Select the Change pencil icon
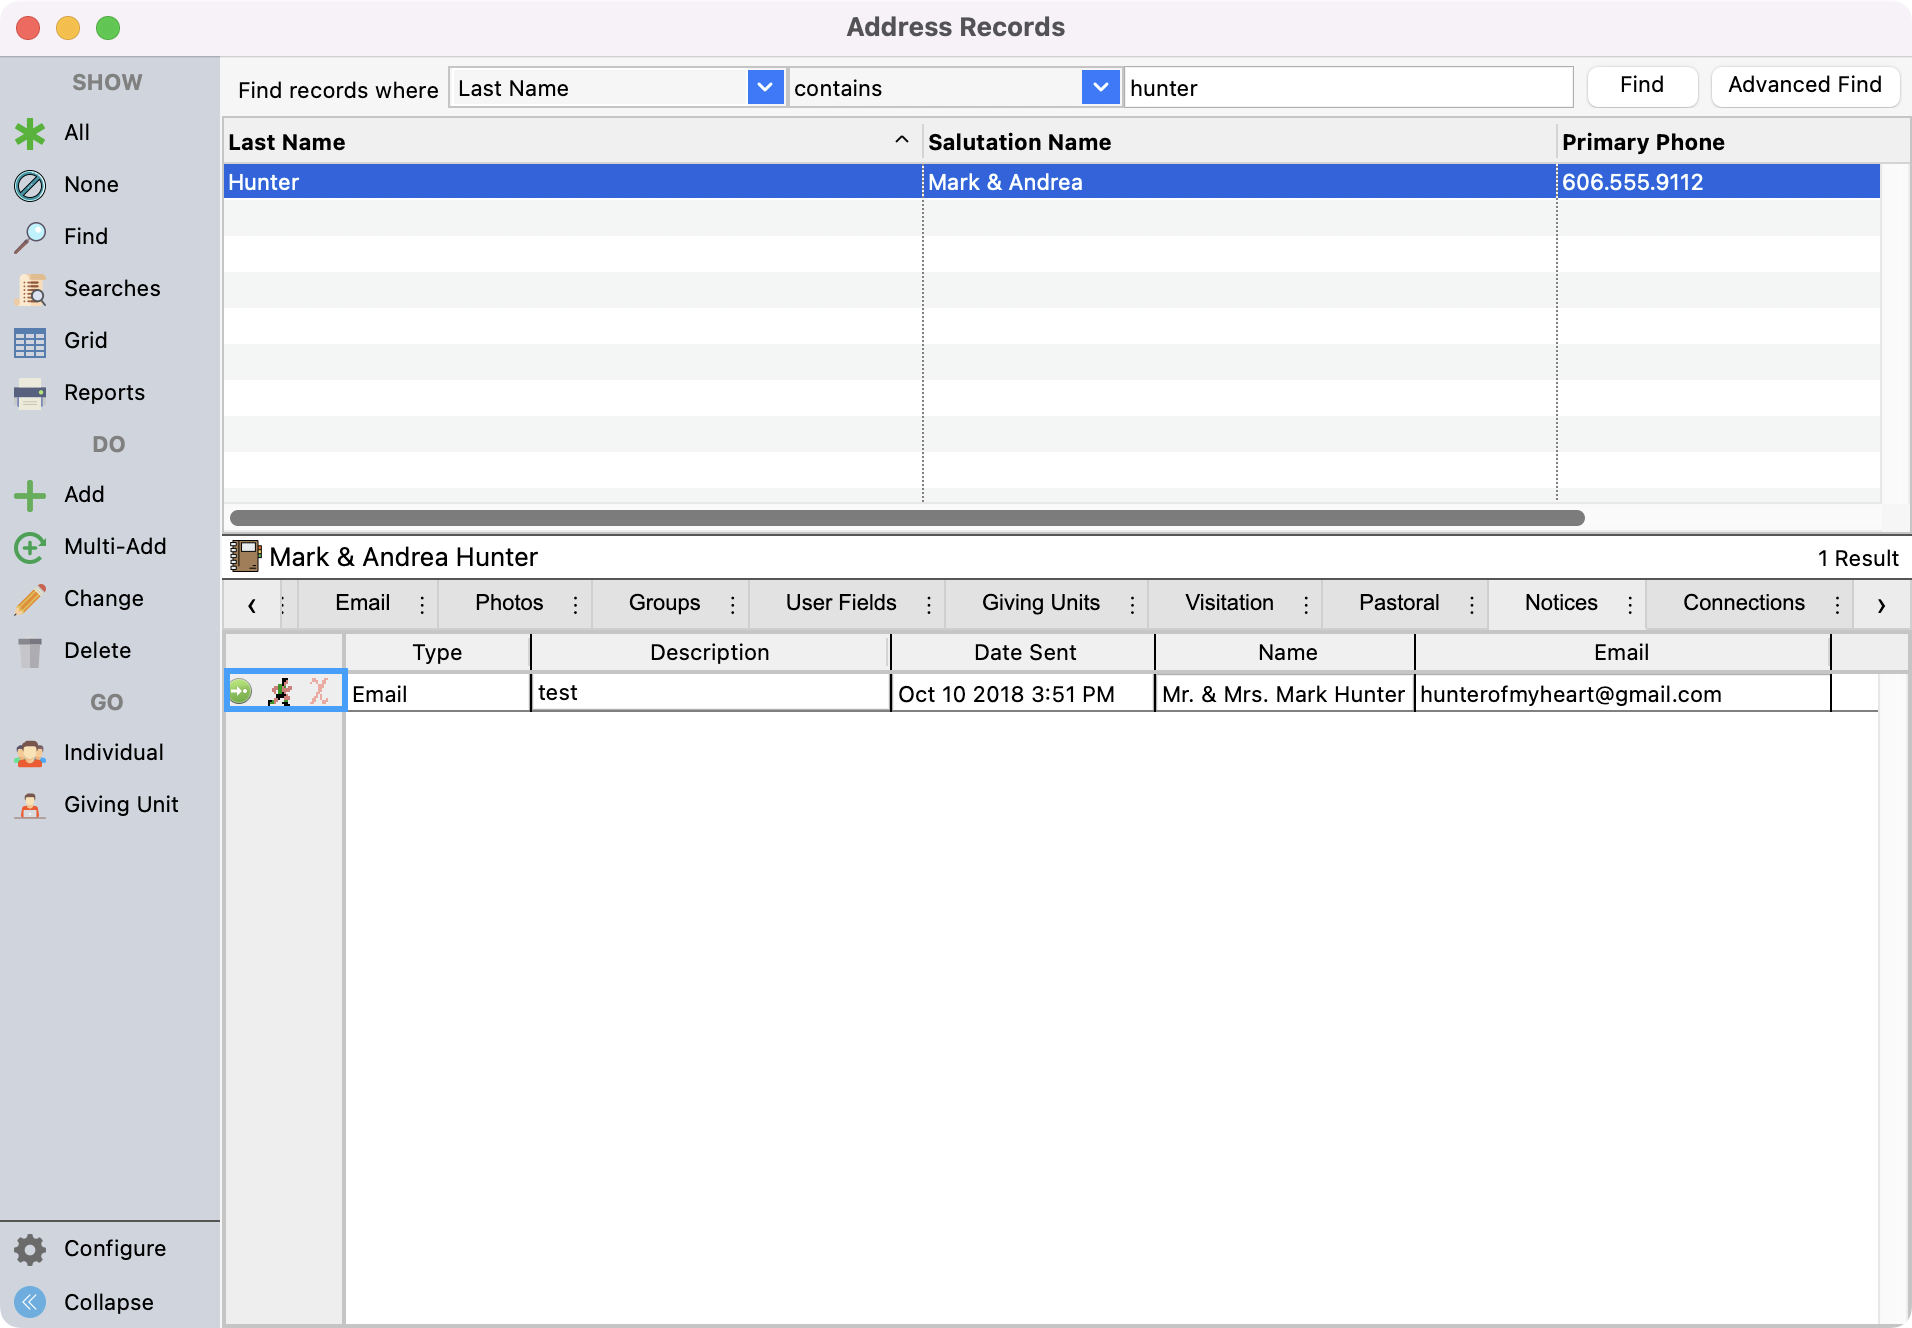 30,598
